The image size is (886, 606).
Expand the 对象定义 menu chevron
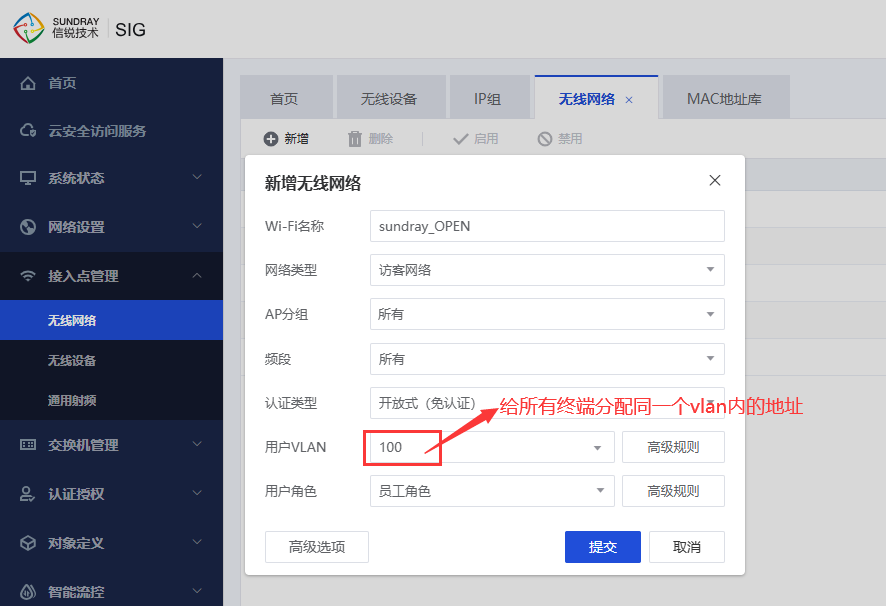pos(197,542)
